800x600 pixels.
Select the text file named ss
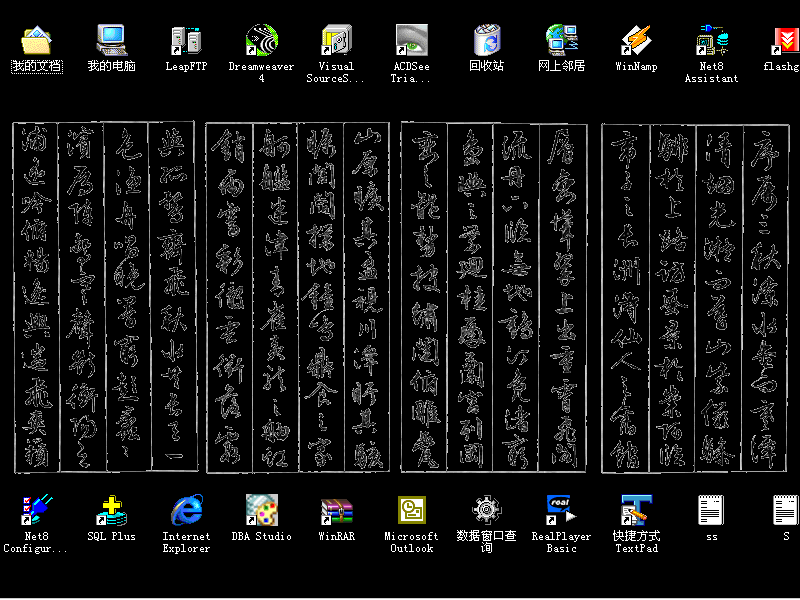tap(711, 510)
